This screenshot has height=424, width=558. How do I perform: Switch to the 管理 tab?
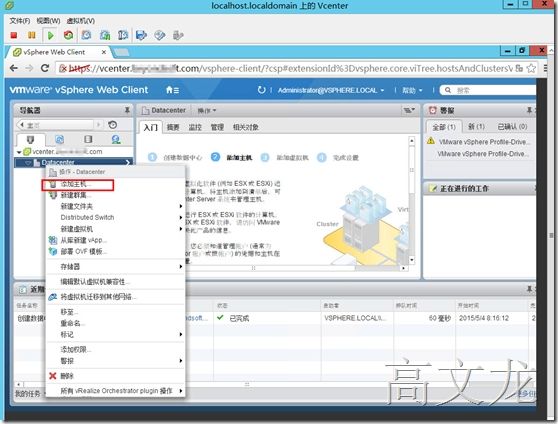point(217,127)
